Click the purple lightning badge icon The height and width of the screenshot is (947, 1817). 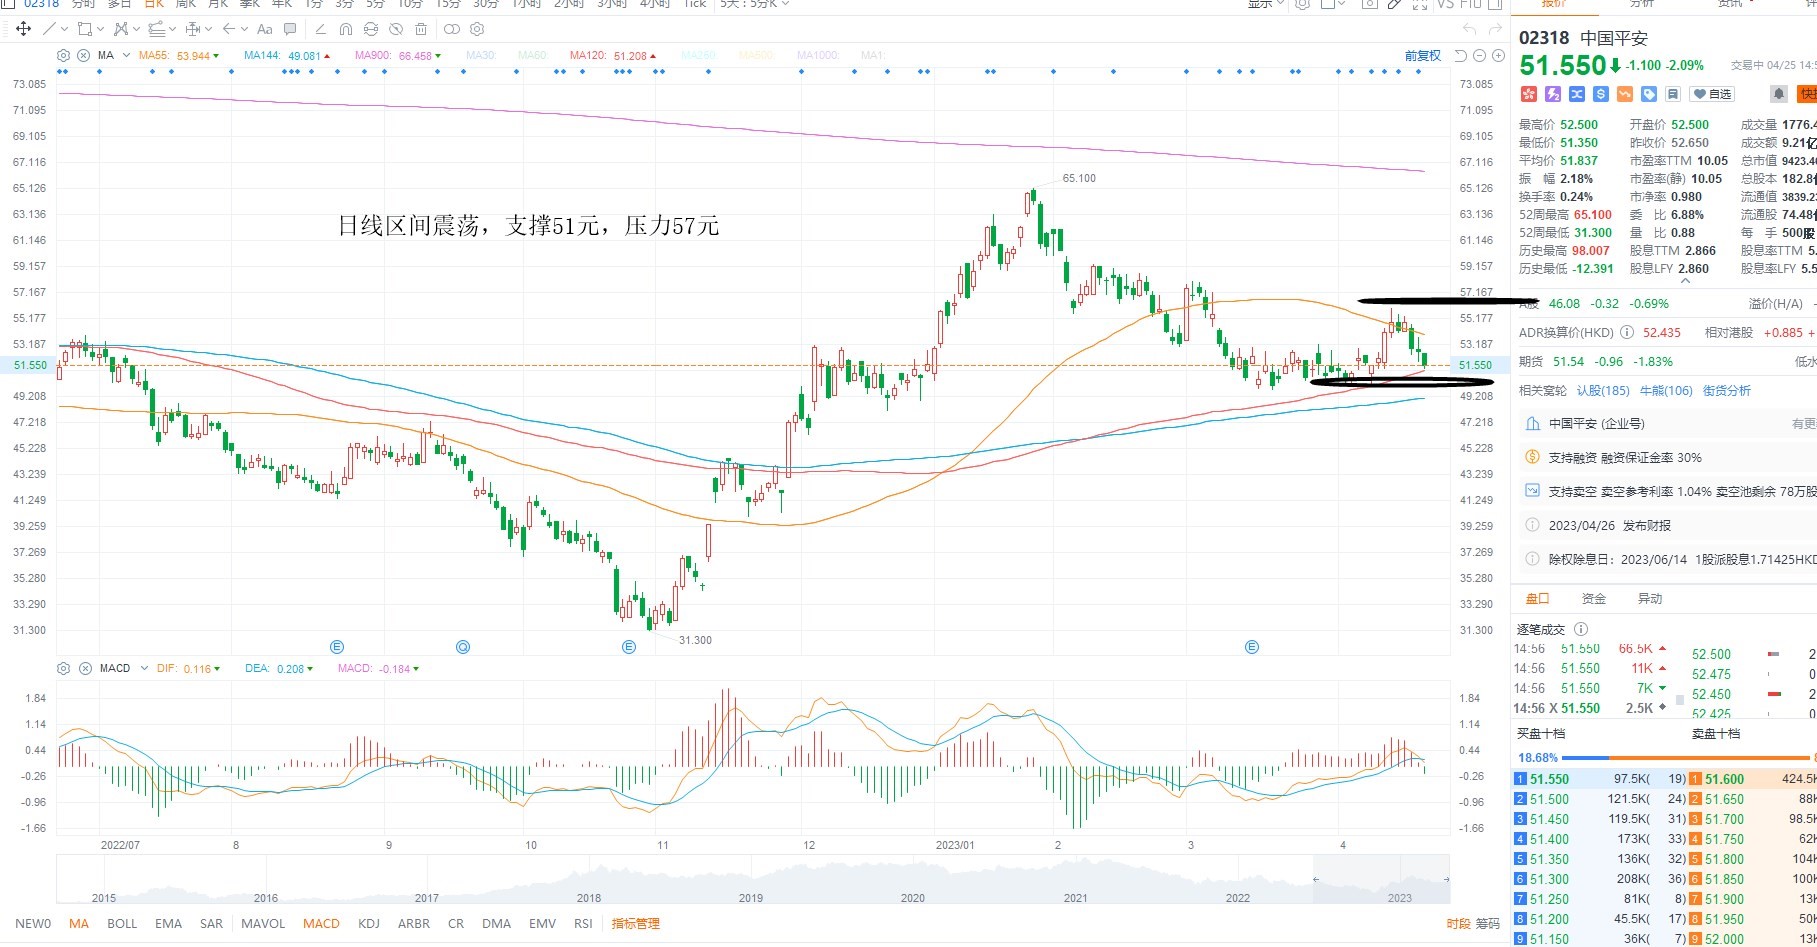click(1553, 94)
